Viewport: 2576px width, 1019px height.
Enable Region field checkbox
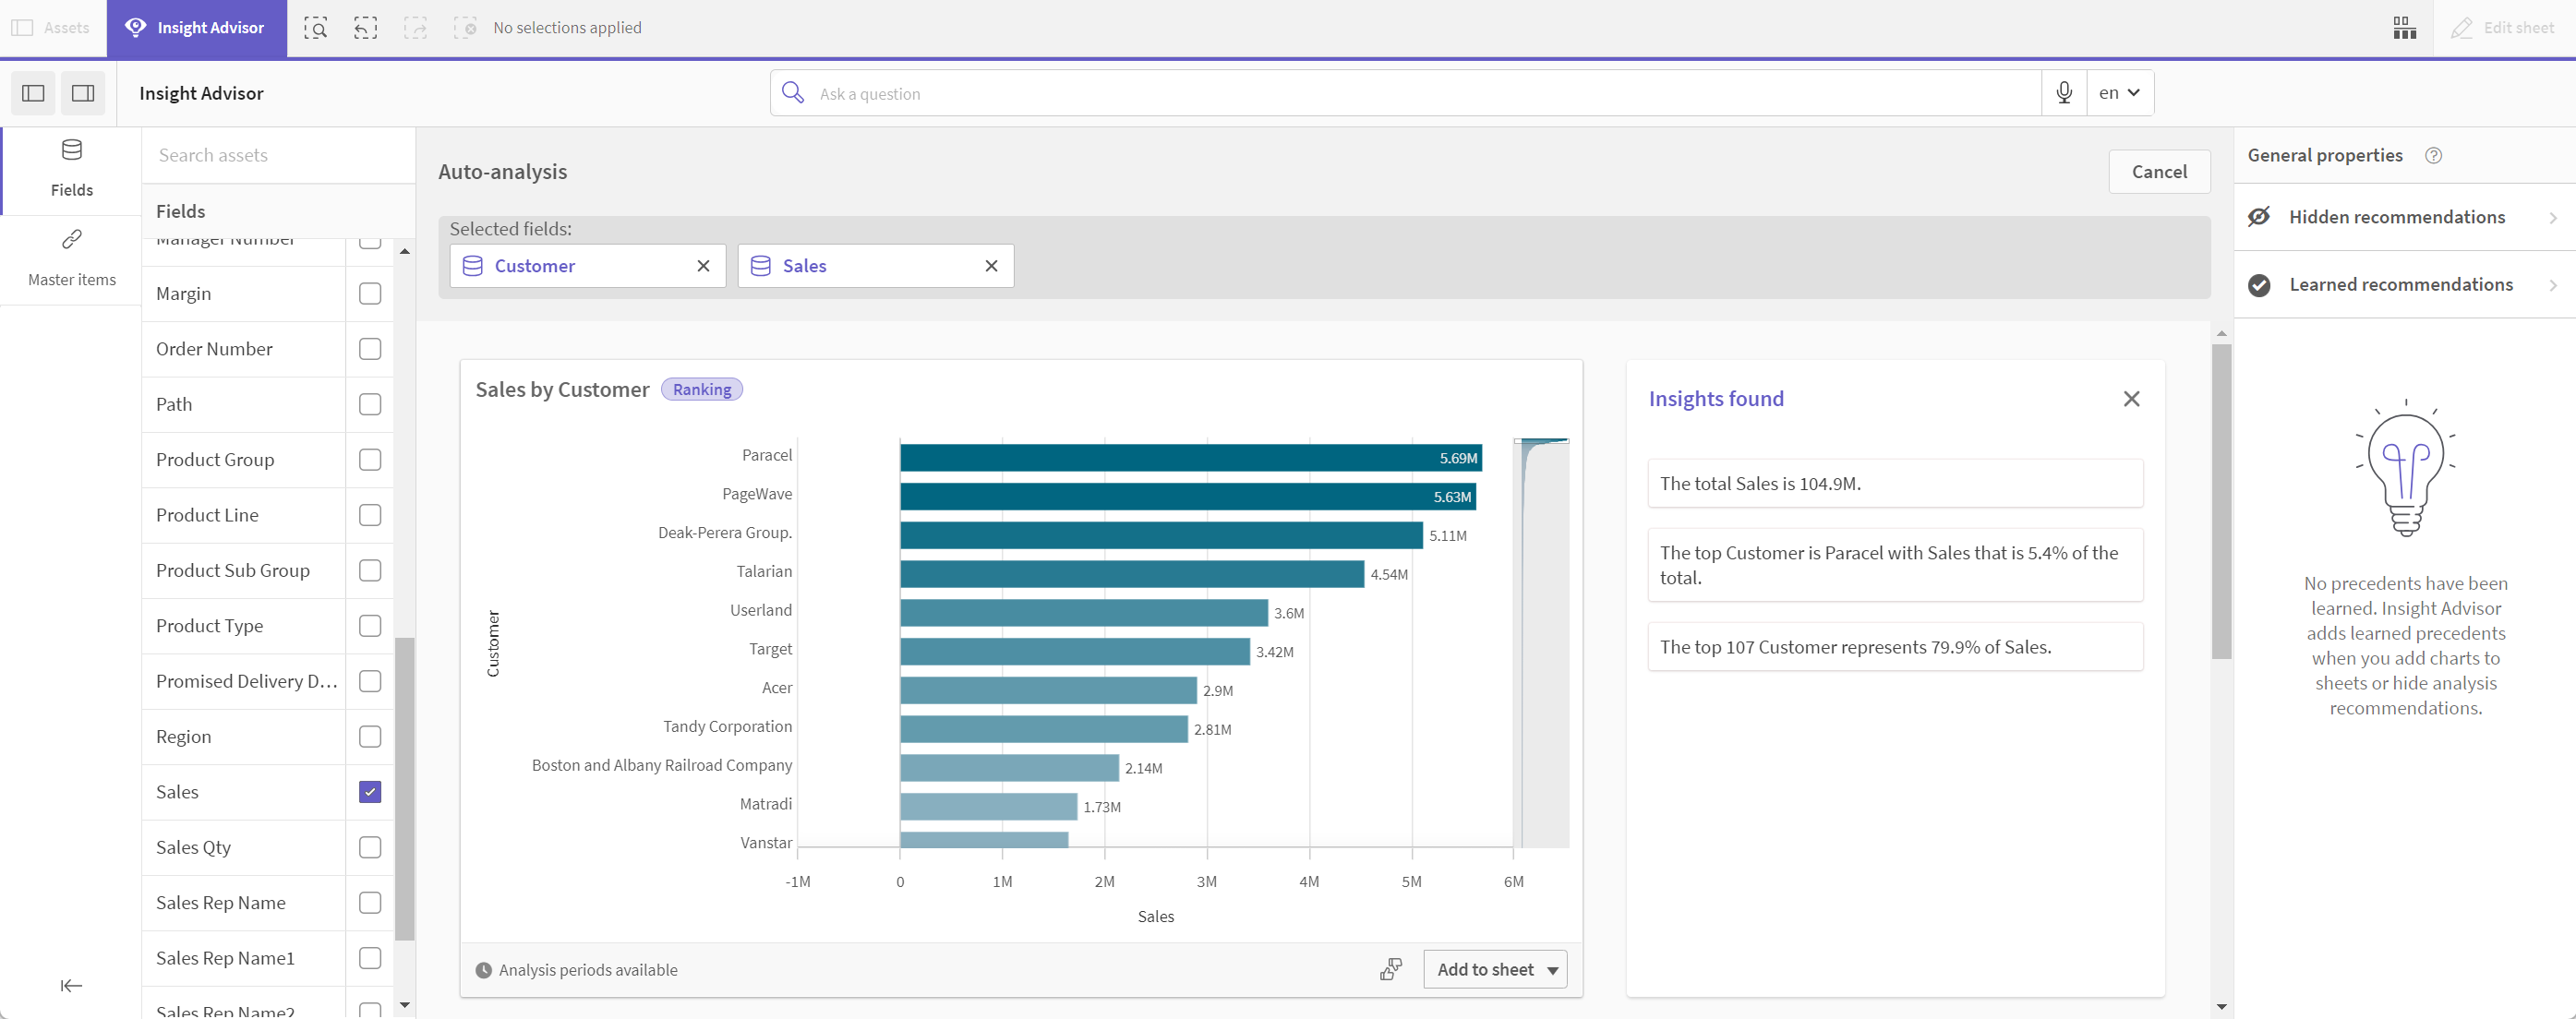(369, 737)
